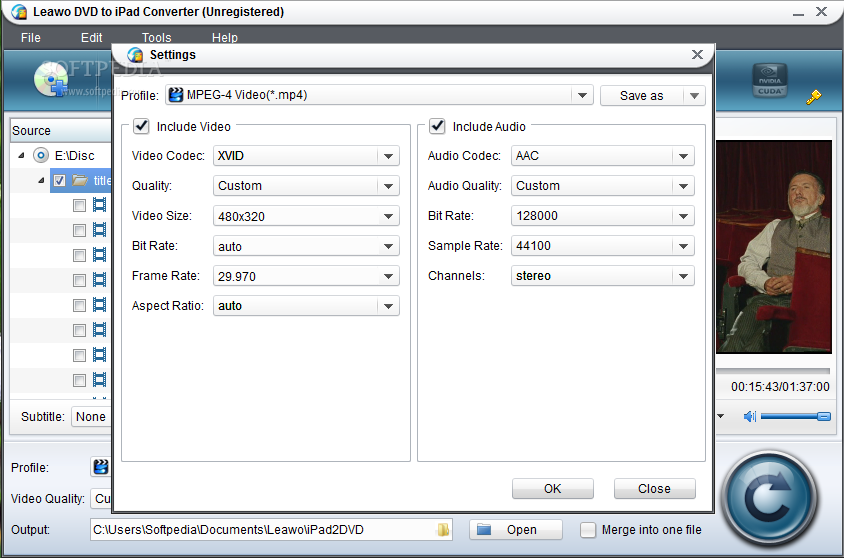Click the big circular Convert button
The width and height of the screenshot is (844, 558).
click(x=769, y=499)
